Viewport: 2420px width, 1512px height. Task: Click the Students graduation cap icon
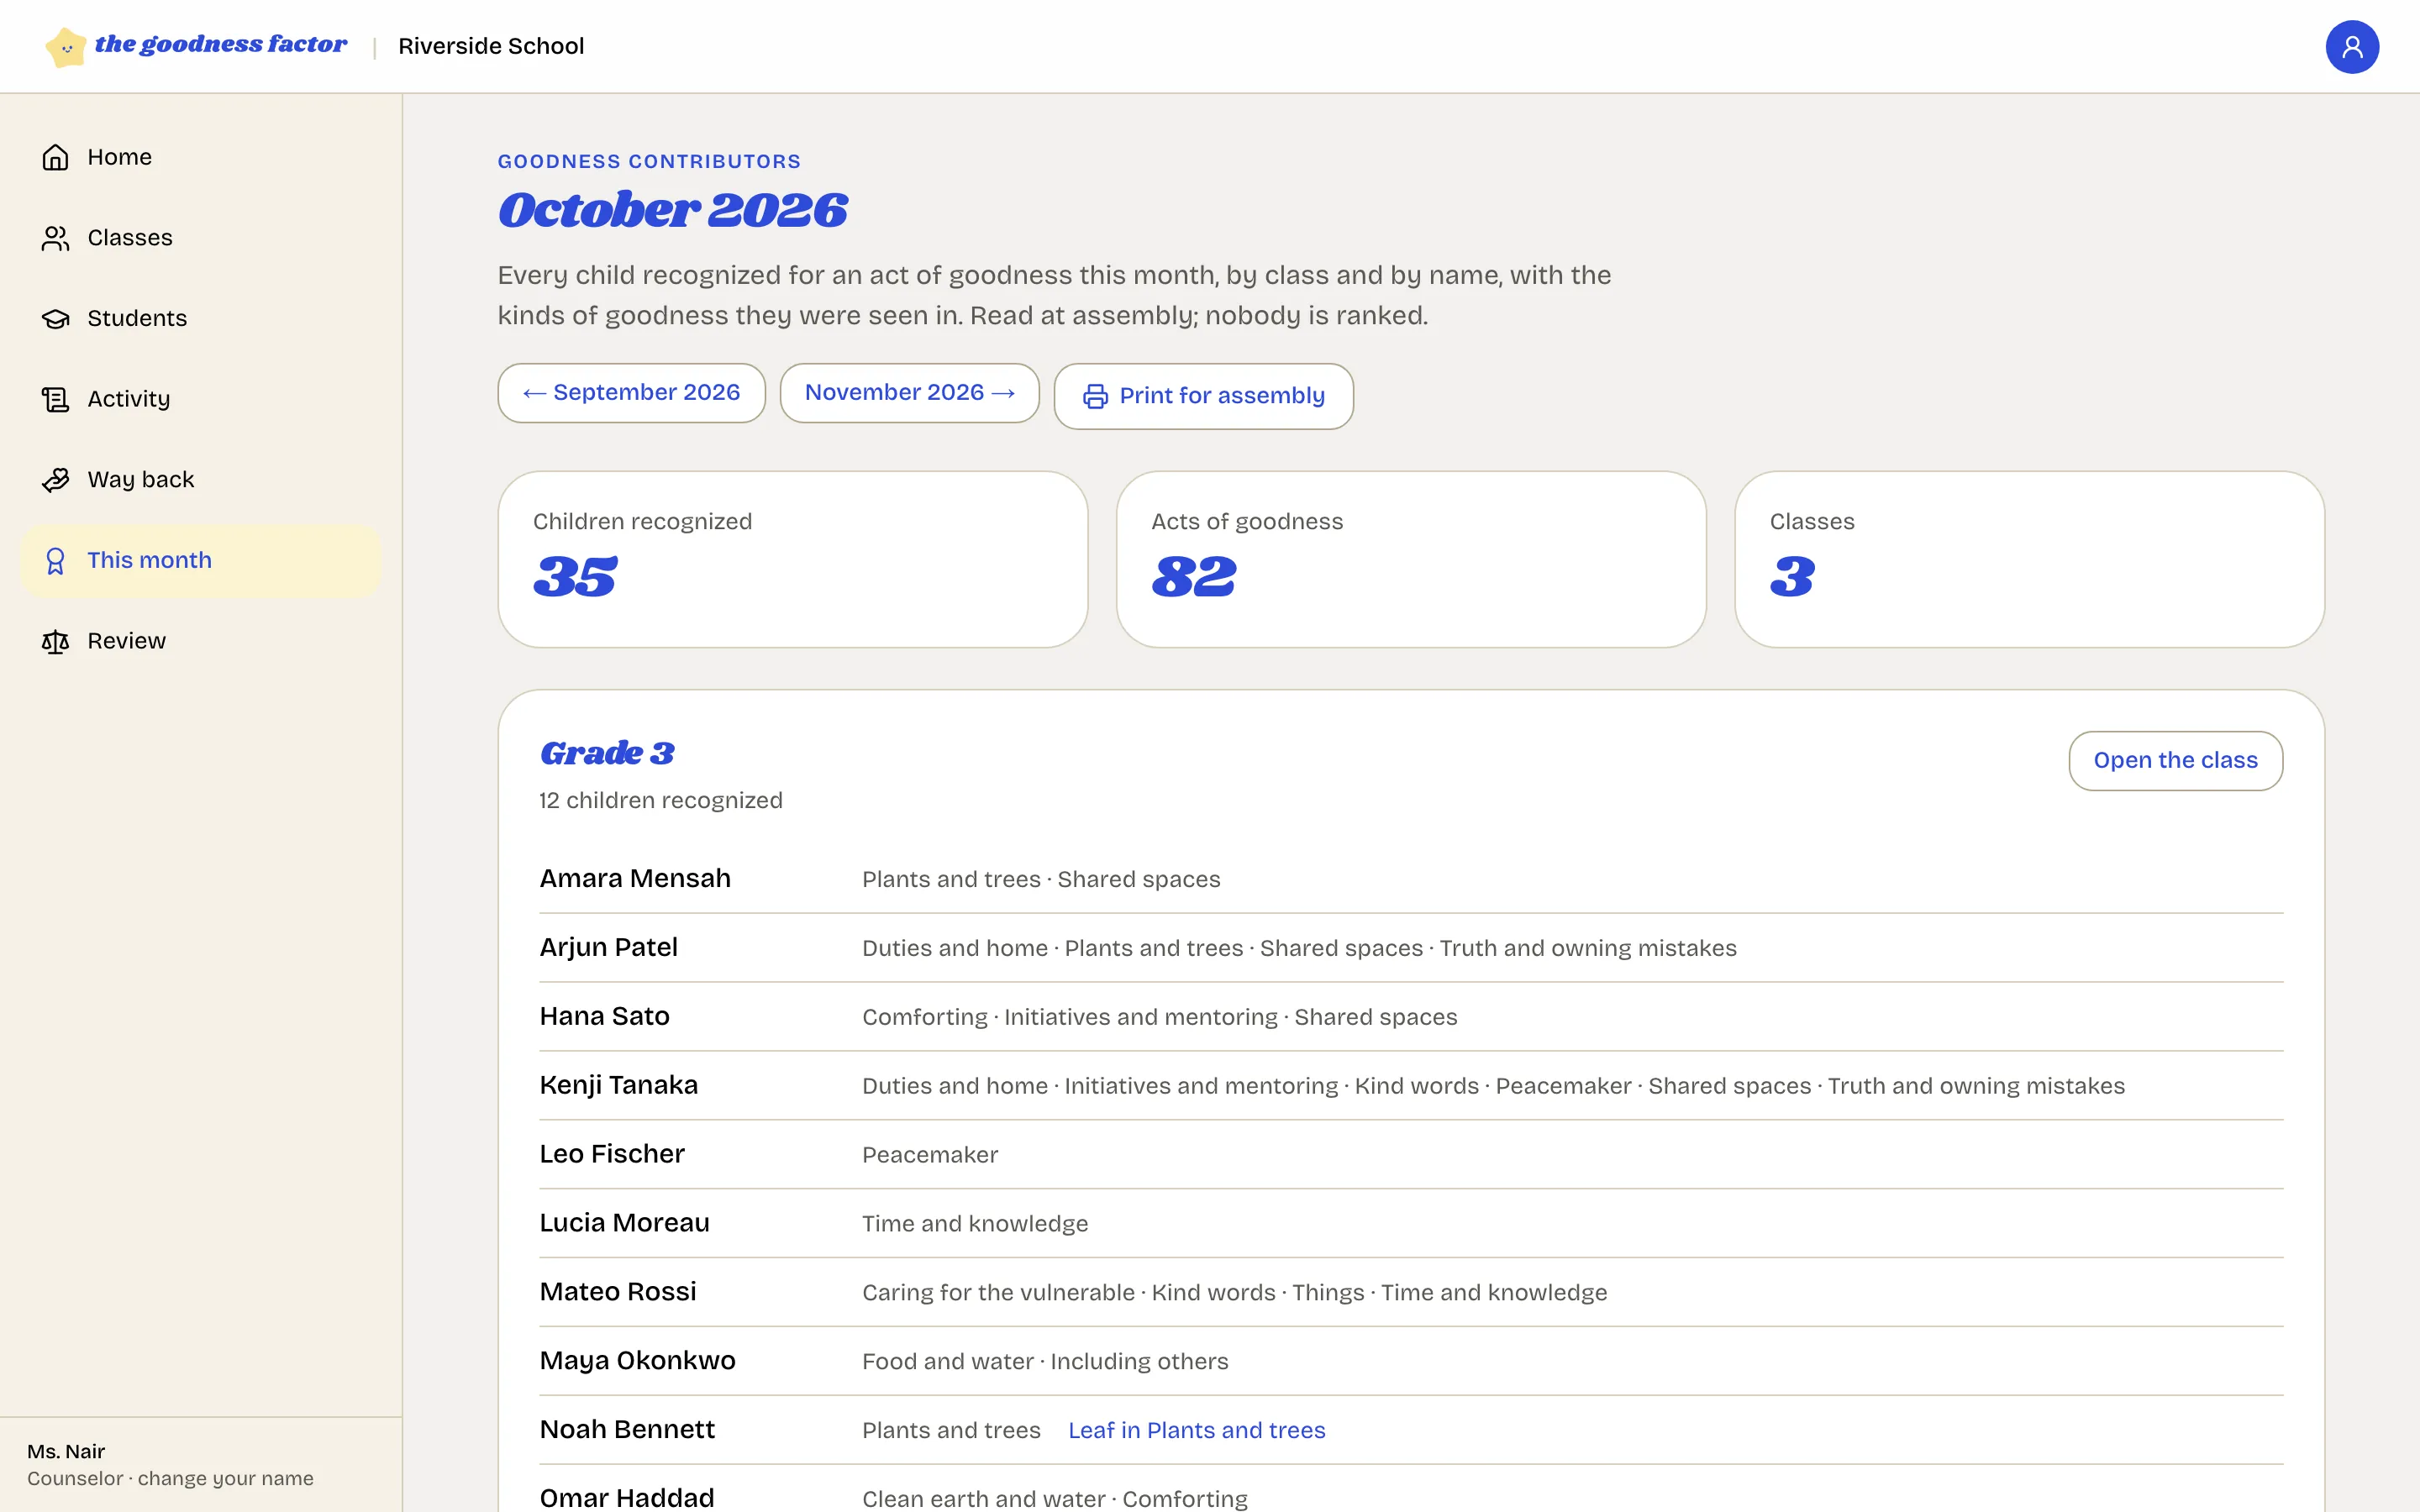(55, 318)
